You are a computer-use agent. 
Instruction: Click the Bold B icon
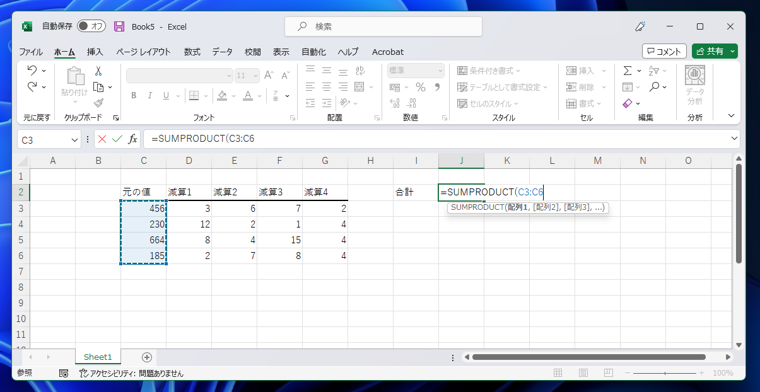click(x=134, y=96)
